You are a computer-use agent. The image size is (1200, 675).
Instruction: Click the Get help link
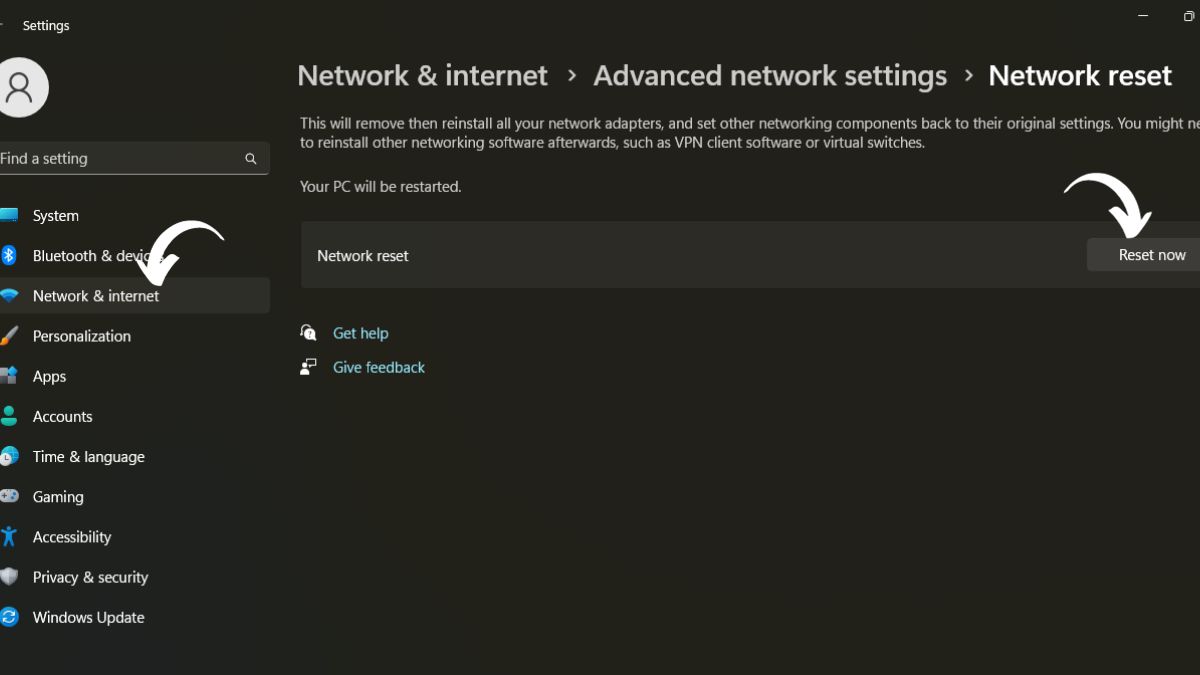coord(361,332)
